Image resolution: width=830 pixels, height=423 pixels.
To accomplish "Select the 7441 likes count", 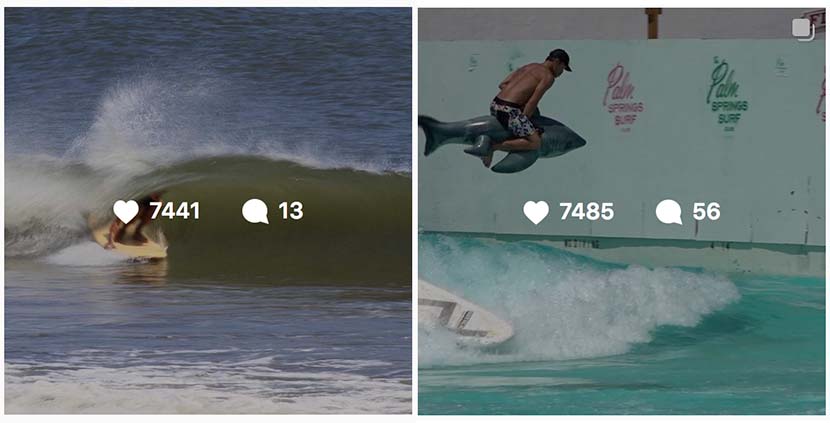I will 175,211.
